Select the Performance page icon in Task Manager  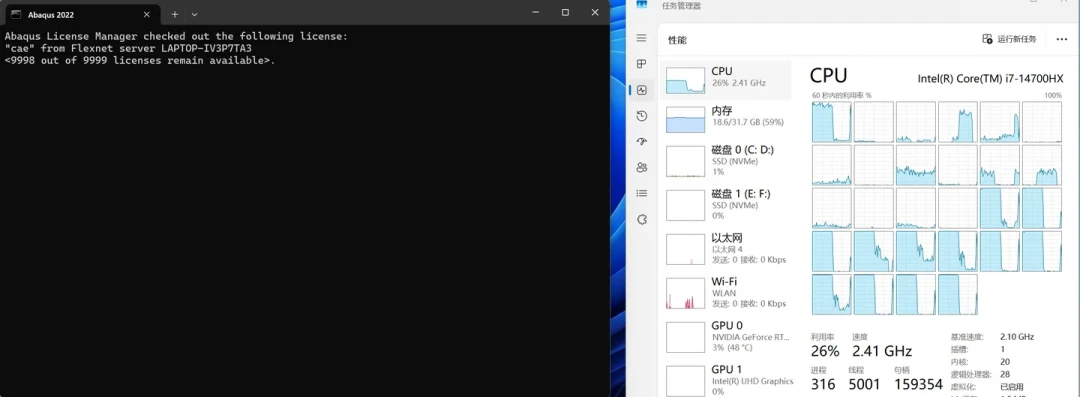pos(641,90)
